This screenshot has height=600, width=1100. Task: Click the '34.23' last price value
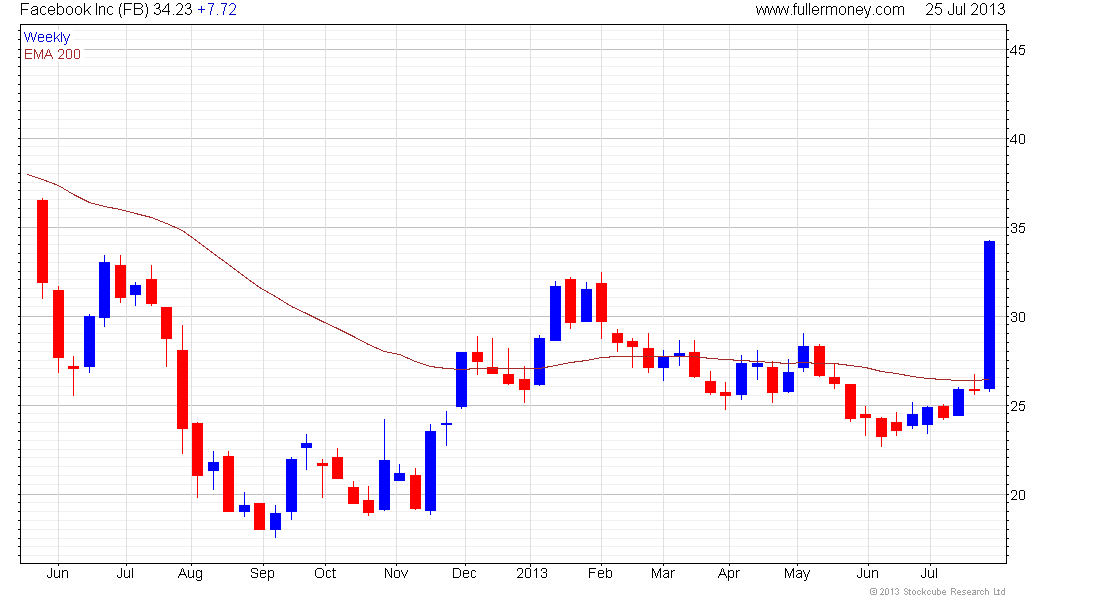coord(173,10)
